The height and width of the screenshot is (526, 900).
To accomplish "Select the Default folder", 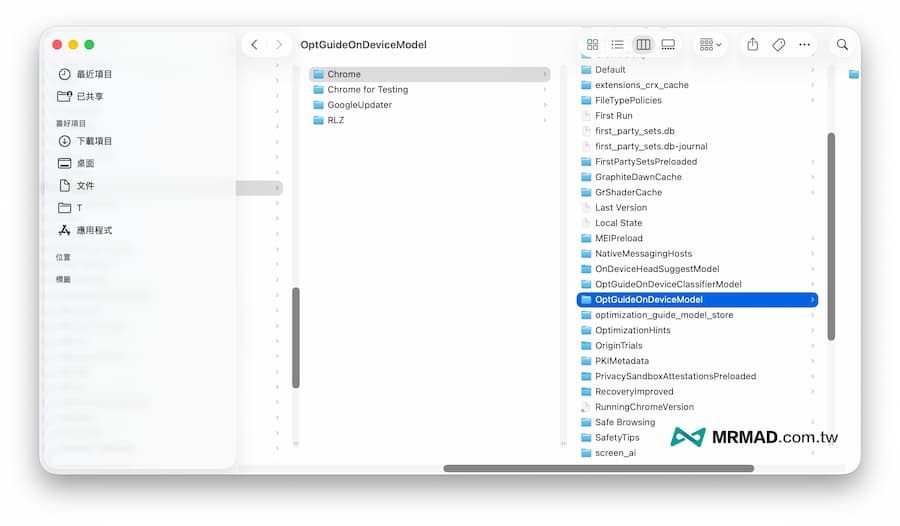I will click(x=697, y=69).
